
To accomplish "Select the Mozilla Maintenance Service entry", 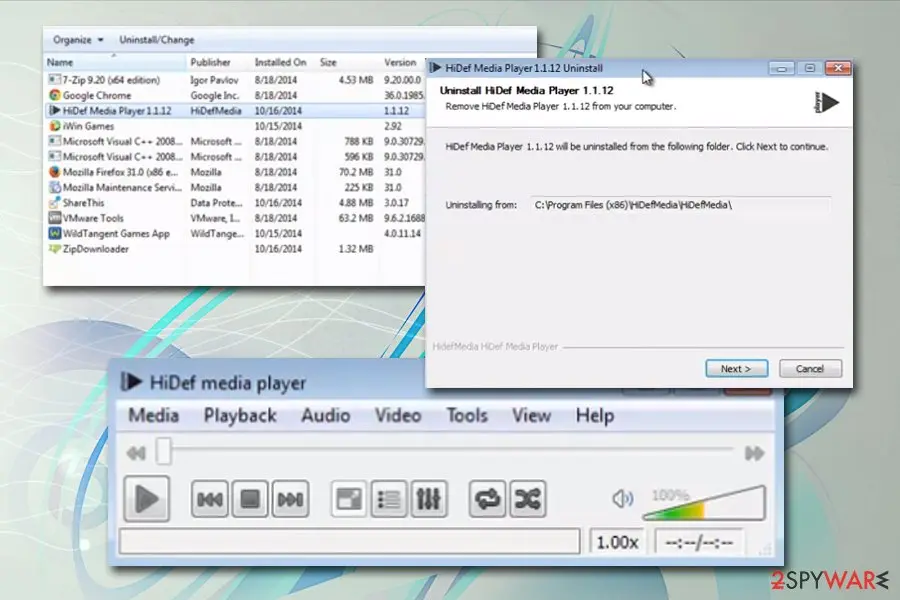I will (x=235, y=187).
